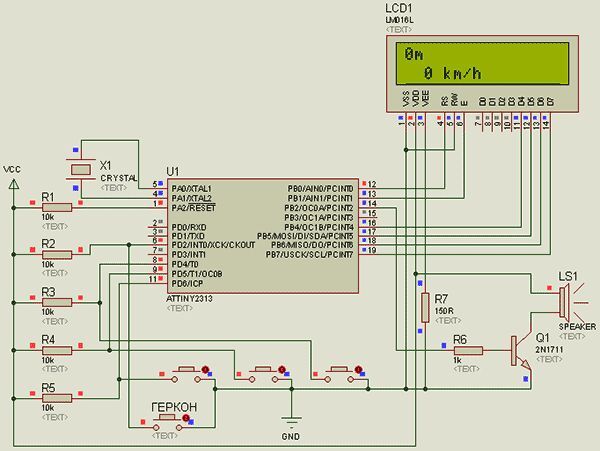Click the X1 crystal component symbol
The image size is (600, 451).
coord(80,169)
